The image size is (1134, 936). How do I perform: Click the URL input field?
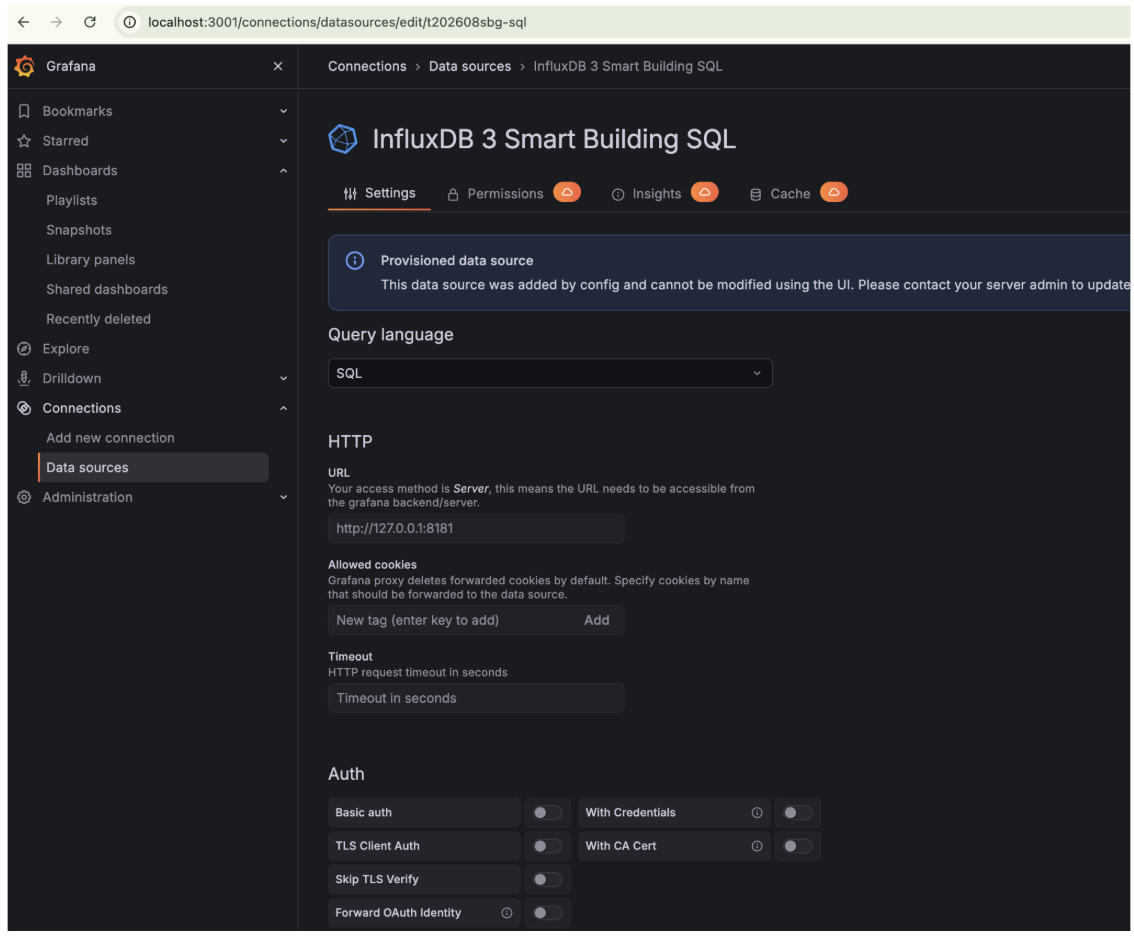click(x=476, y=528)
